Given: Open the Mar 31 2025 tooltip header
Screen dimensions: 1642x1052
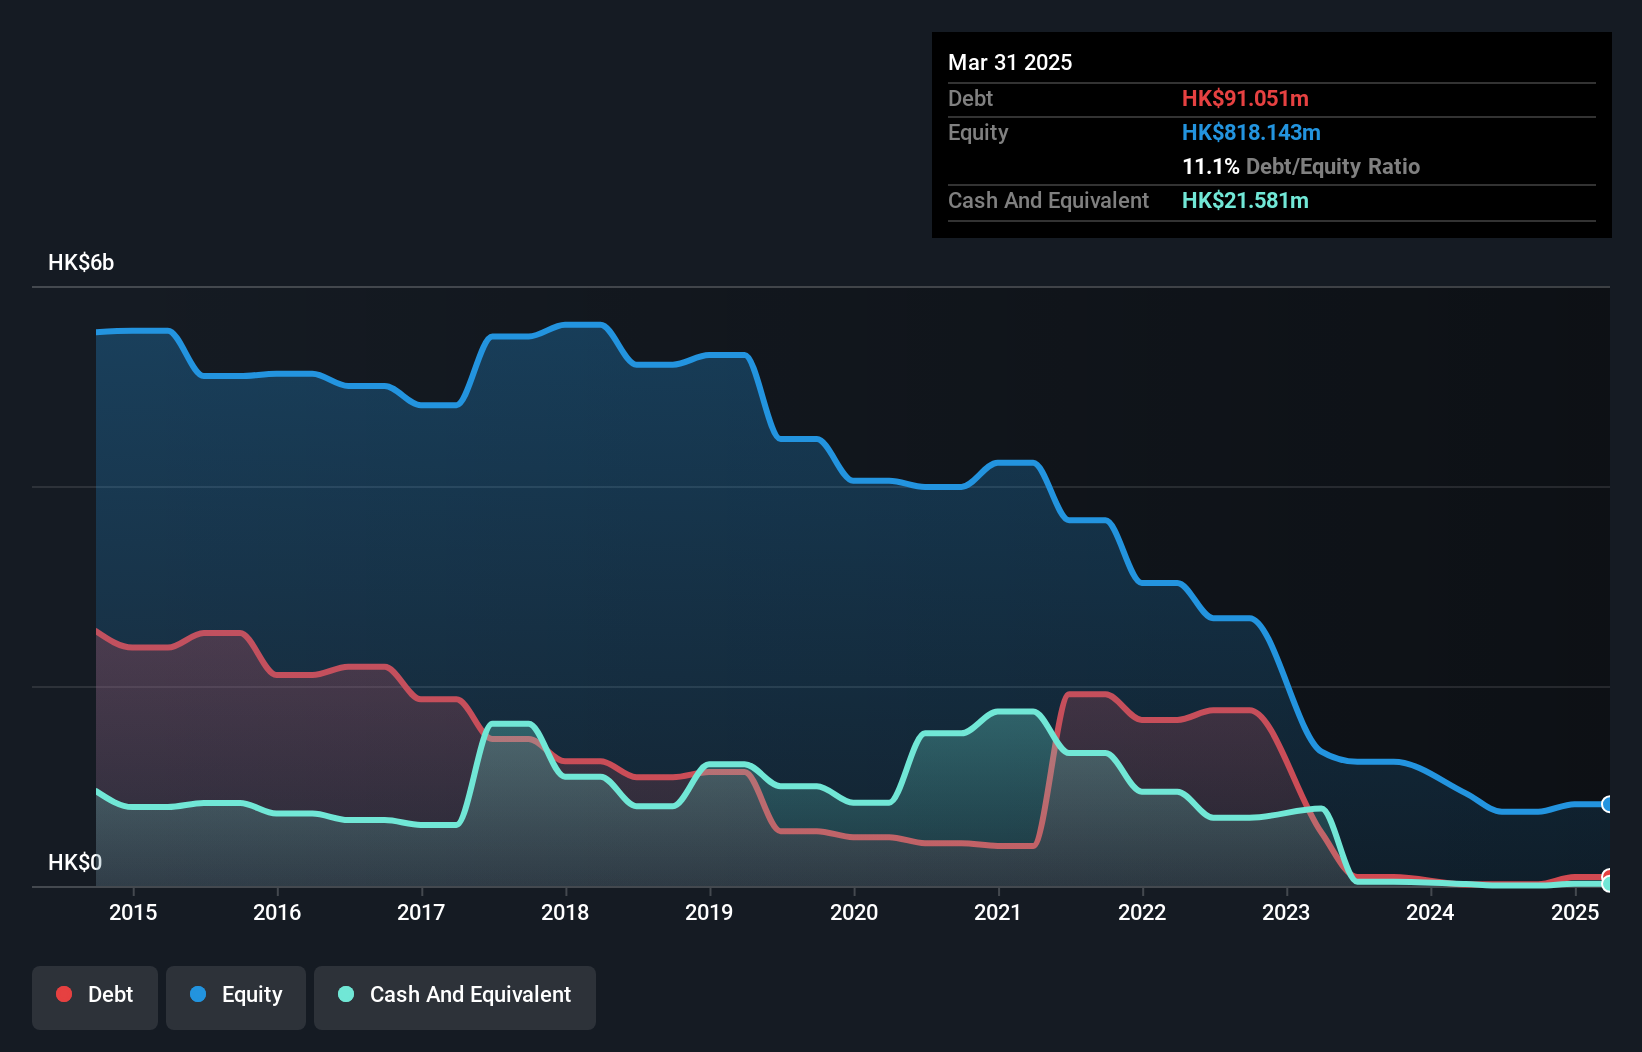Looking at the screenshot, I should pos(1010,62).
